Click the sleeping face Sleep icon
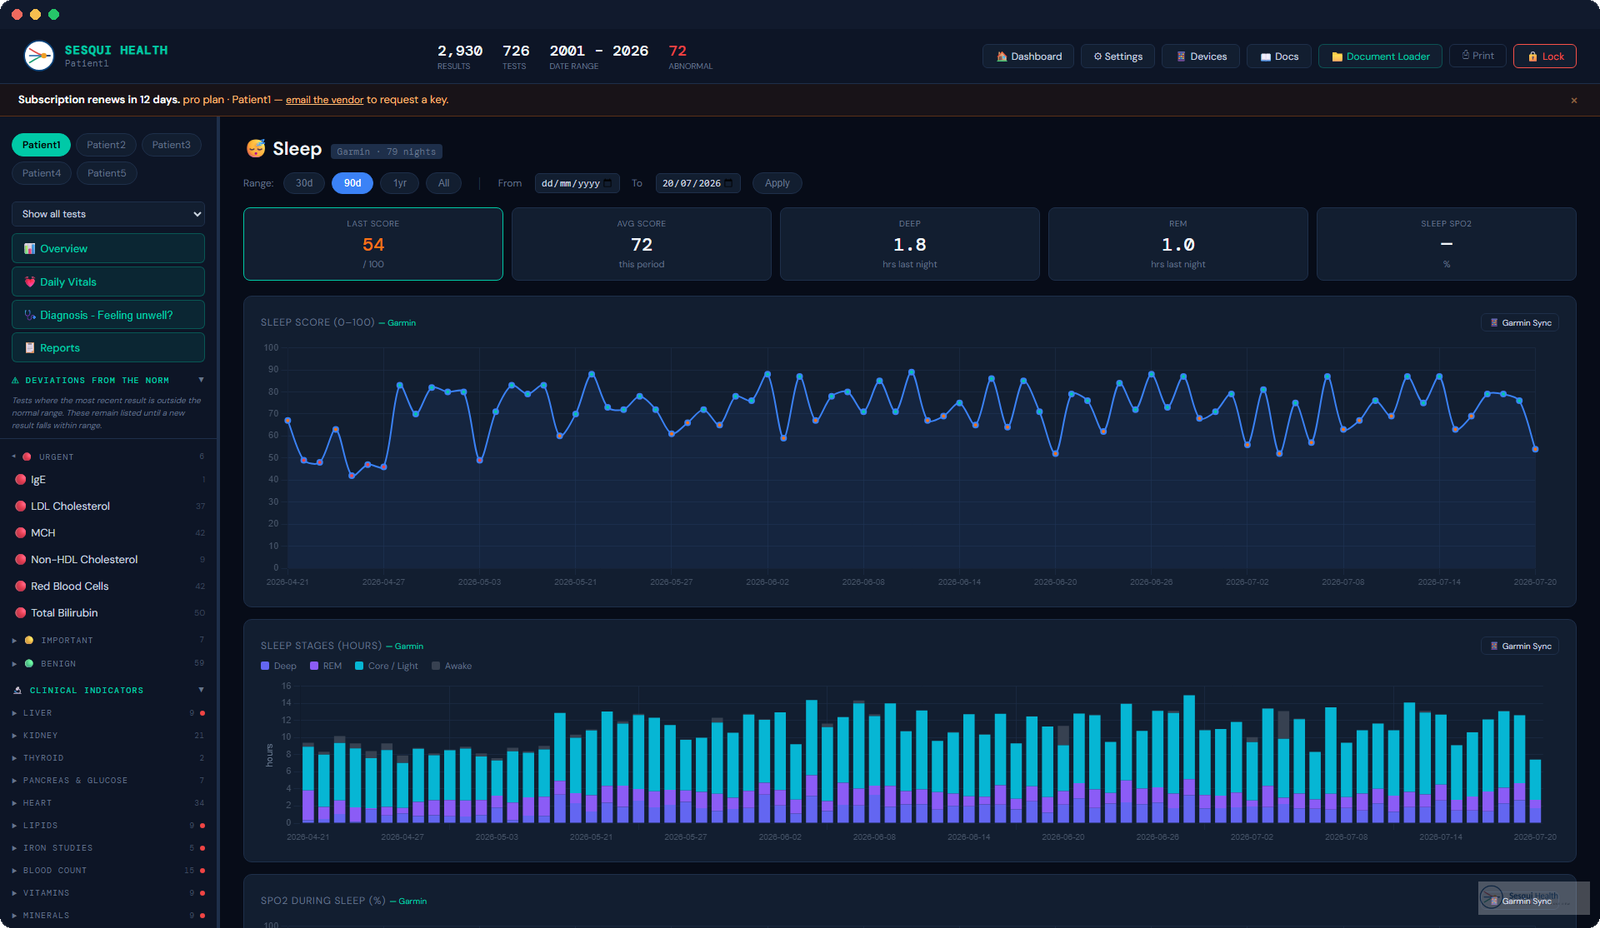Image resolution: width=1600 pixels, height=928 pixels. tap(256, 149)
